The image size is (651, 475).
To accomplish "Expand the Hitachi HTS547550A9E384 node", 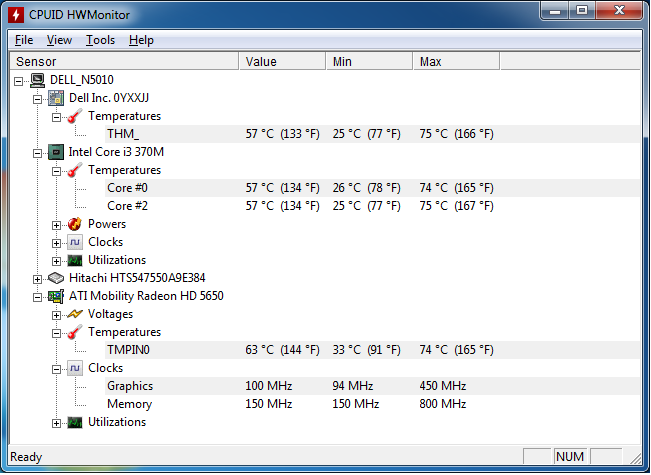I will 37,279.
